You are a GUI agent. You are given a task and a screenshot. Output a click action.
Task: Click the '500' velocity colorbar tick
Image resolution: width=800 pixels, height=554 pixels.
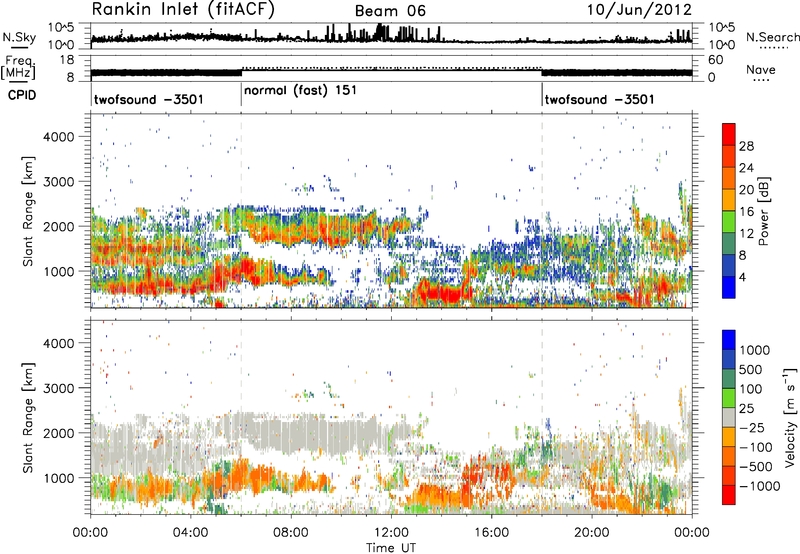click(751, 369)
